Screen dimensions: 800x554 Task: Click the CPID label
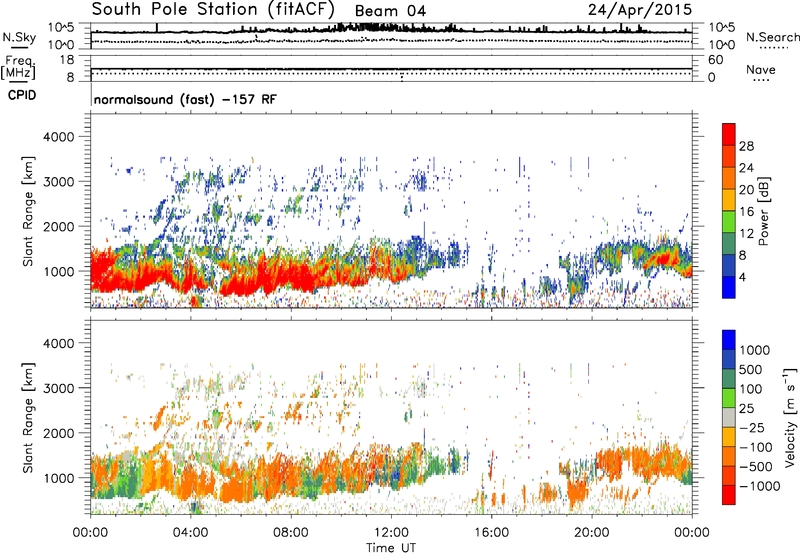pos(21,95)
